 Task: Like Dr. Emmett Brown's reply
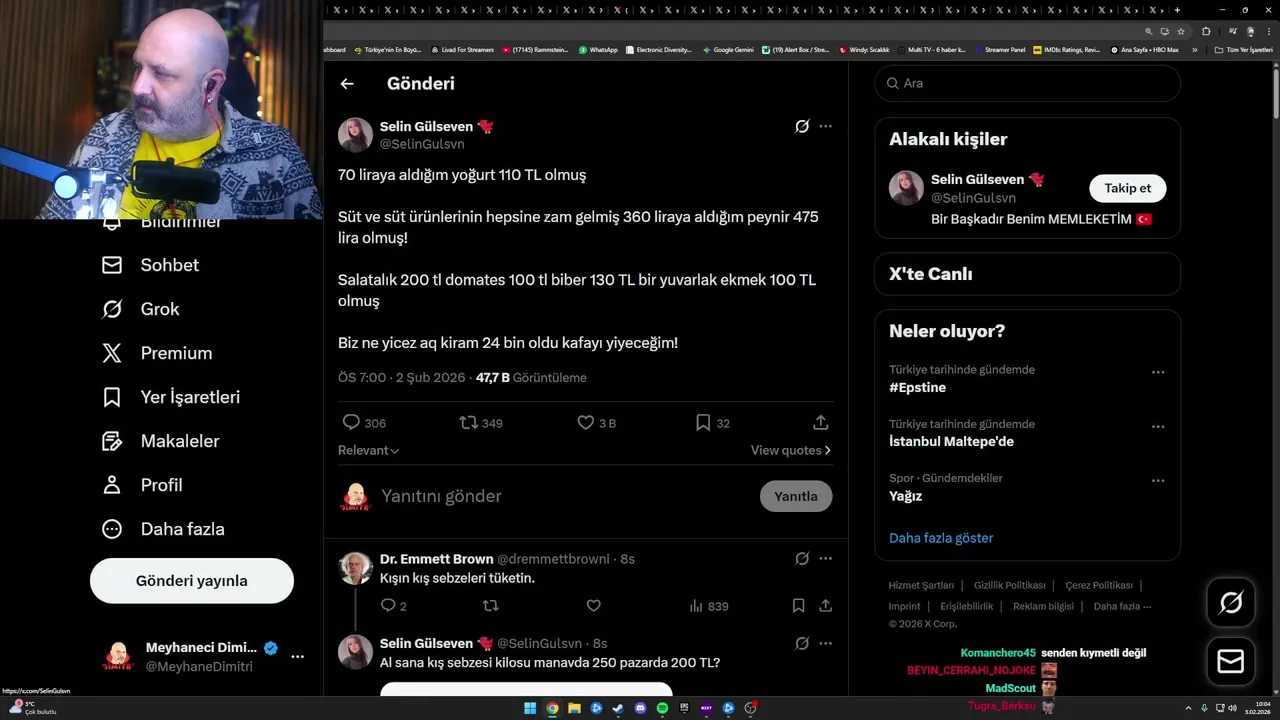(x=593, y=606)
